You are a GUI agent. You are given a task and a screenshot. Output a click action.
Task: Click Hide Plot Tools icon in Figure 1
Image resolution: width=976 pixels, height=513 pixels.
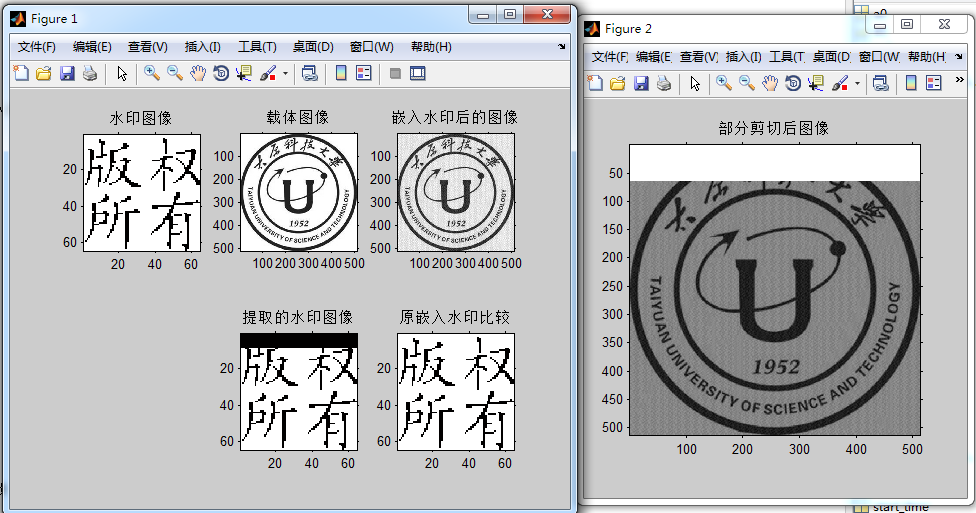[x=395, y=73]
